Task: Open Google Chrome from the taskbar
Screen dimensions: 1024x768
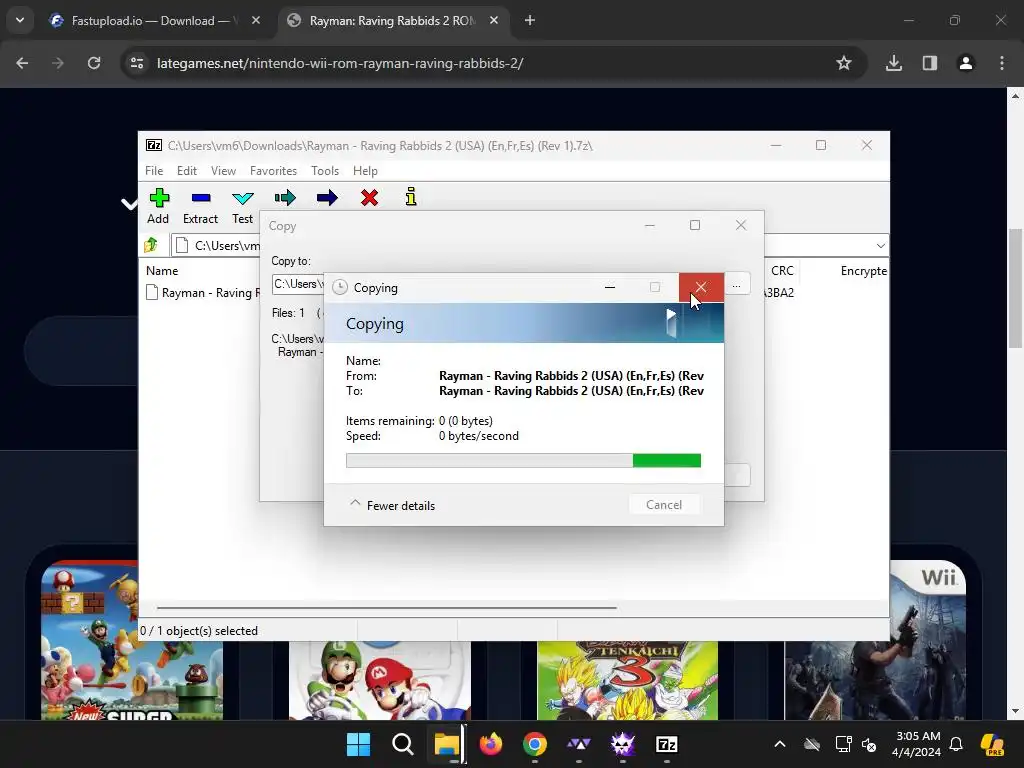Action: pyautogui.click(x=535, y=744)
